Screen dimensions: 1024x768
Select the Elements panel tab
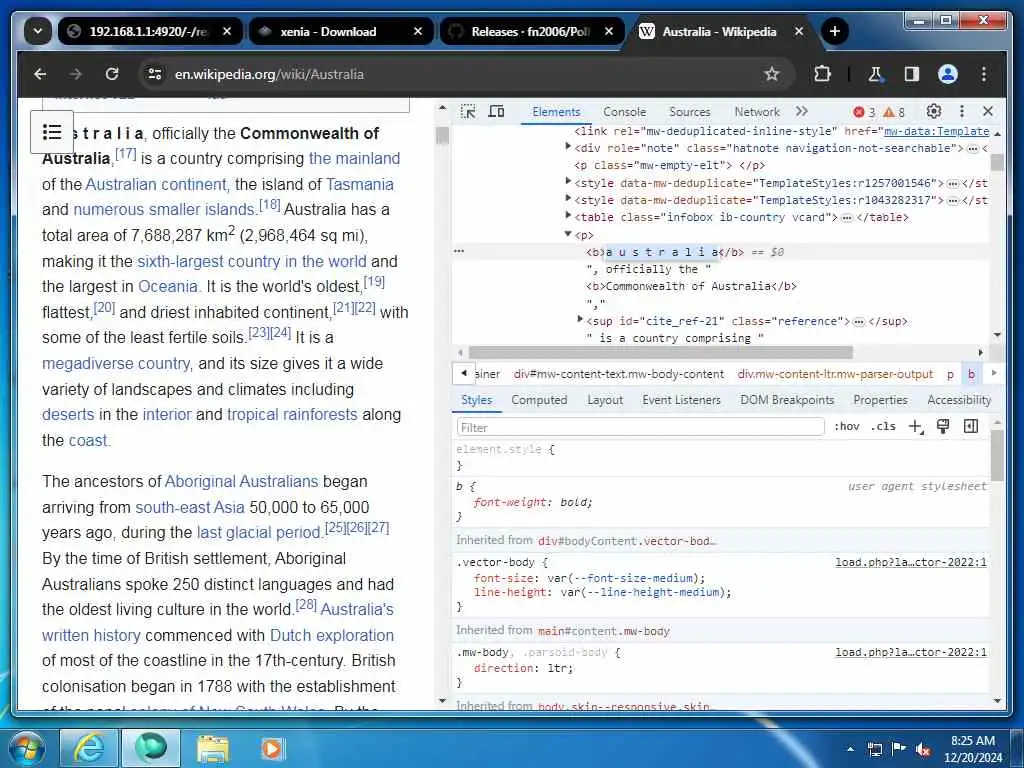coord(556,112)
